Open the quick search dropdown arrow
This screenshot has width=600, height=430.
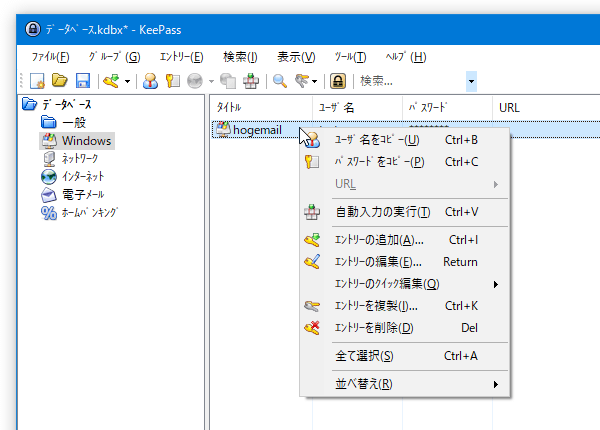coord(471,81)
